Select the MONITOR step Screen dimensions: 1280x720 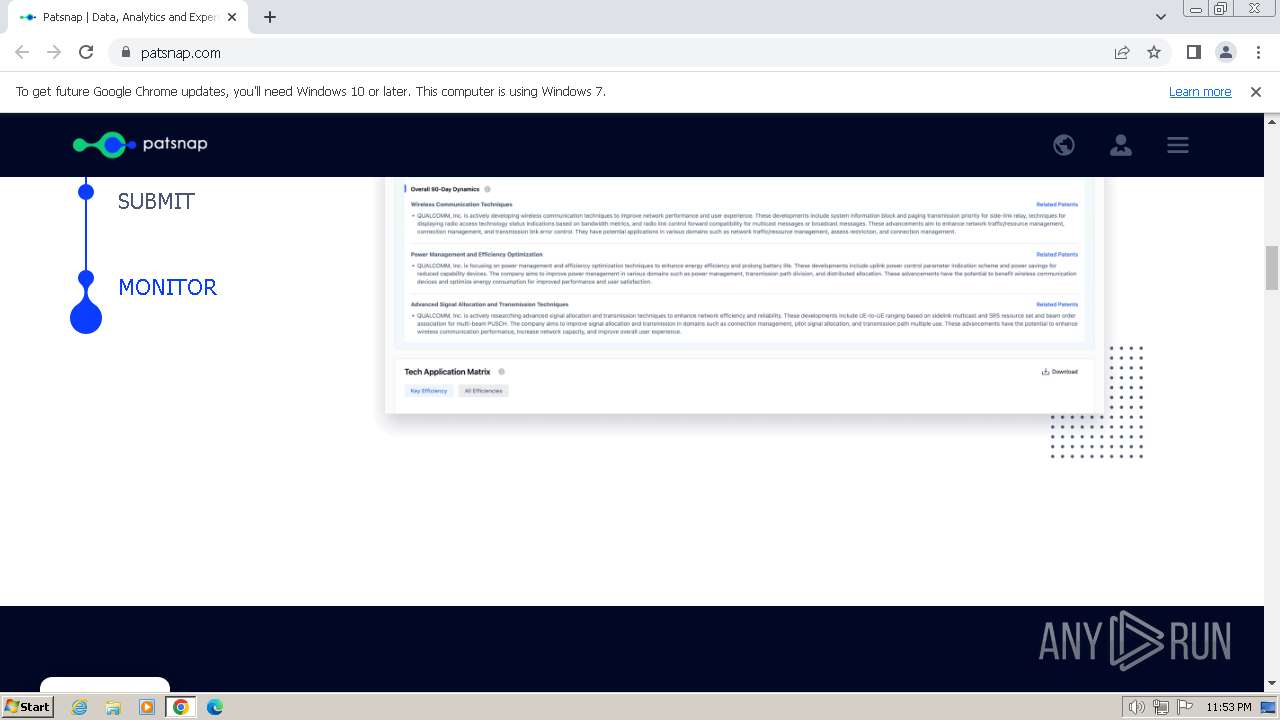pos(168,287)
